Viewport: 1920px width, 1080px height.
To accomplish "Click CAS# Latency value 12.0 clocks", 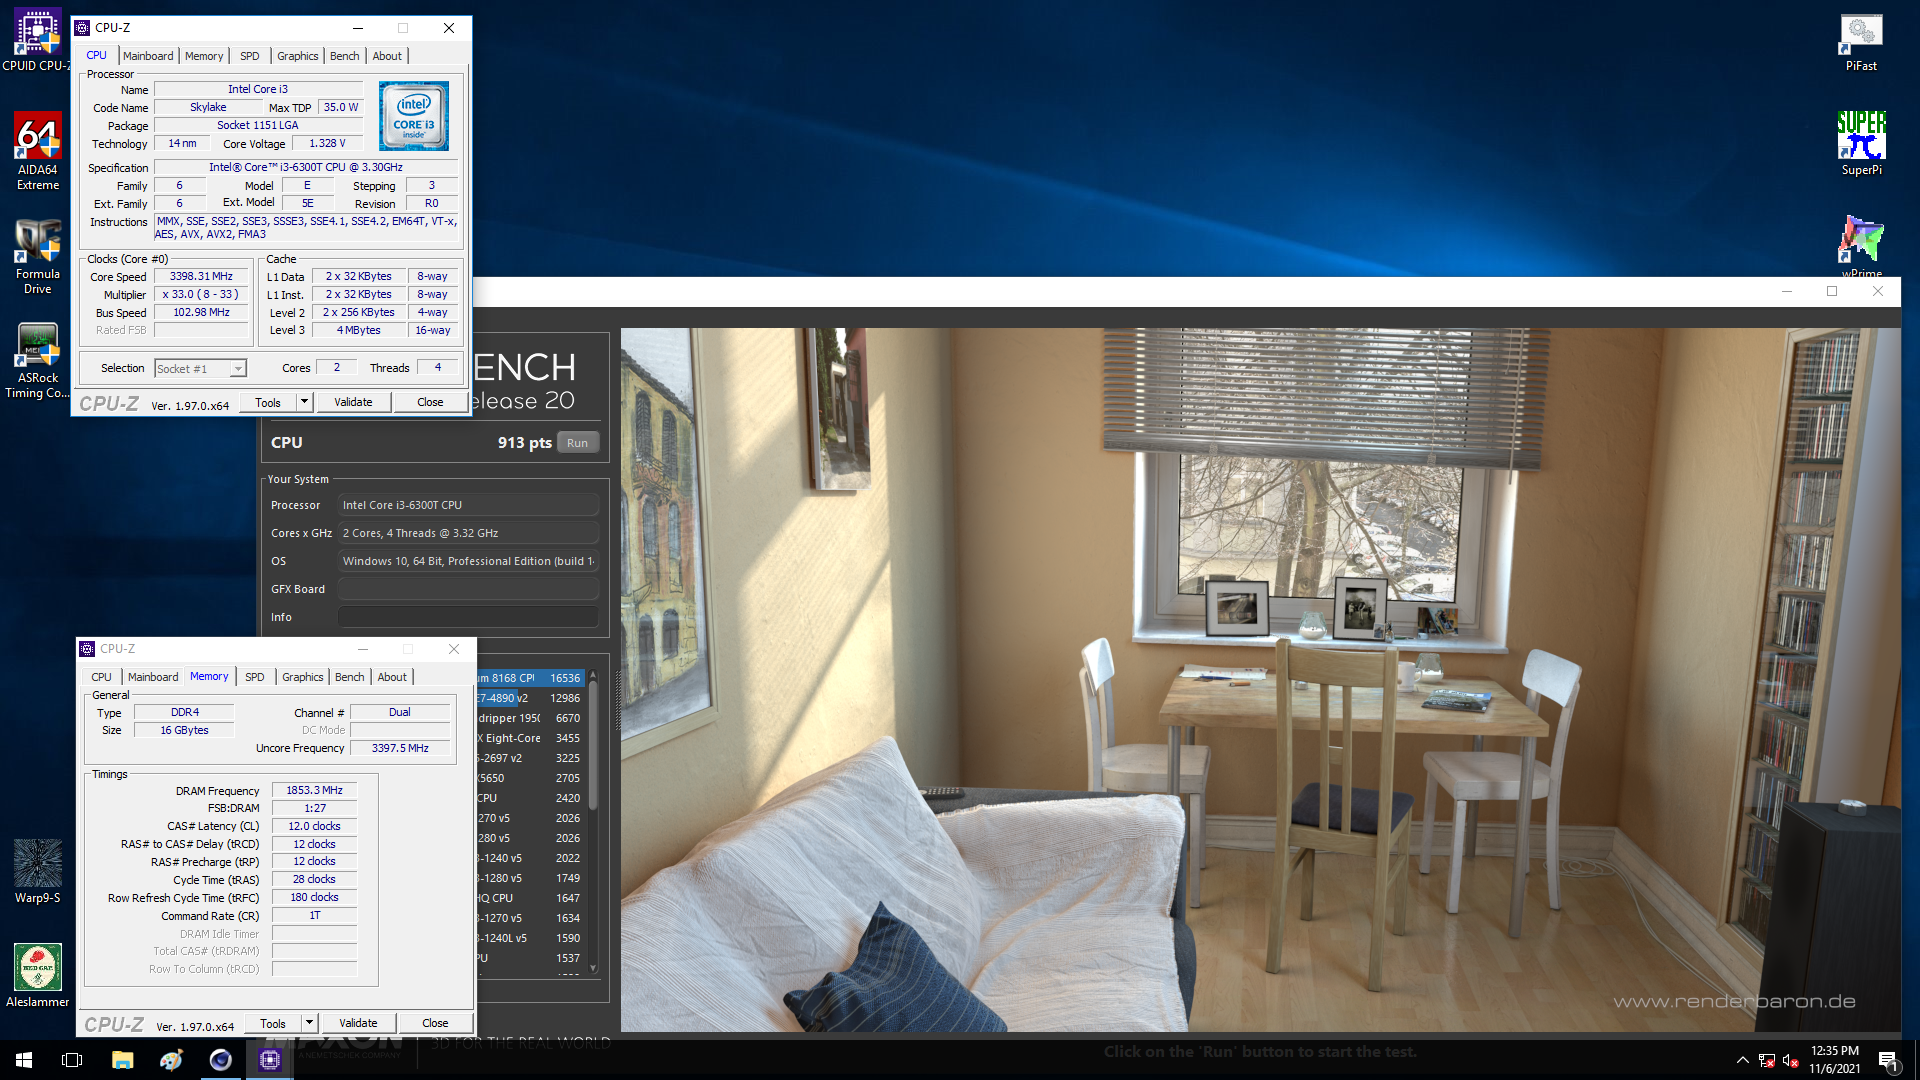I will [314, 826].
